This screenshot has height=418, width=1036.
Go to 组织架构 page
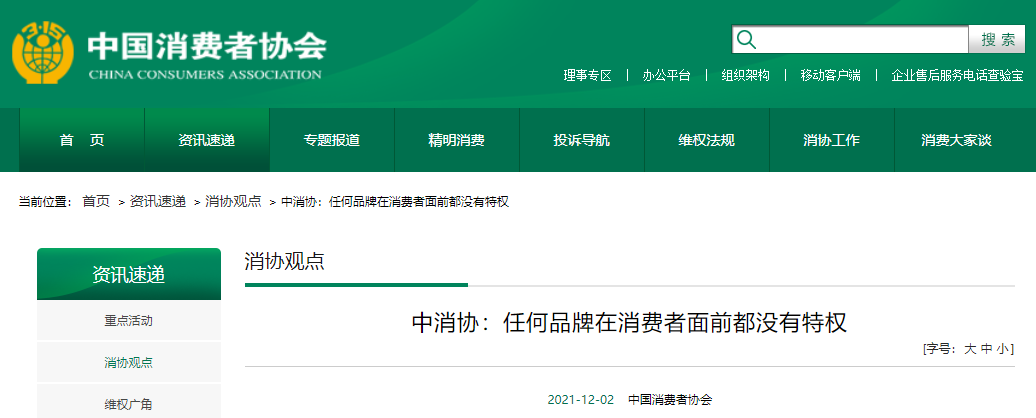pyautogui.click(x=745, y=76)
